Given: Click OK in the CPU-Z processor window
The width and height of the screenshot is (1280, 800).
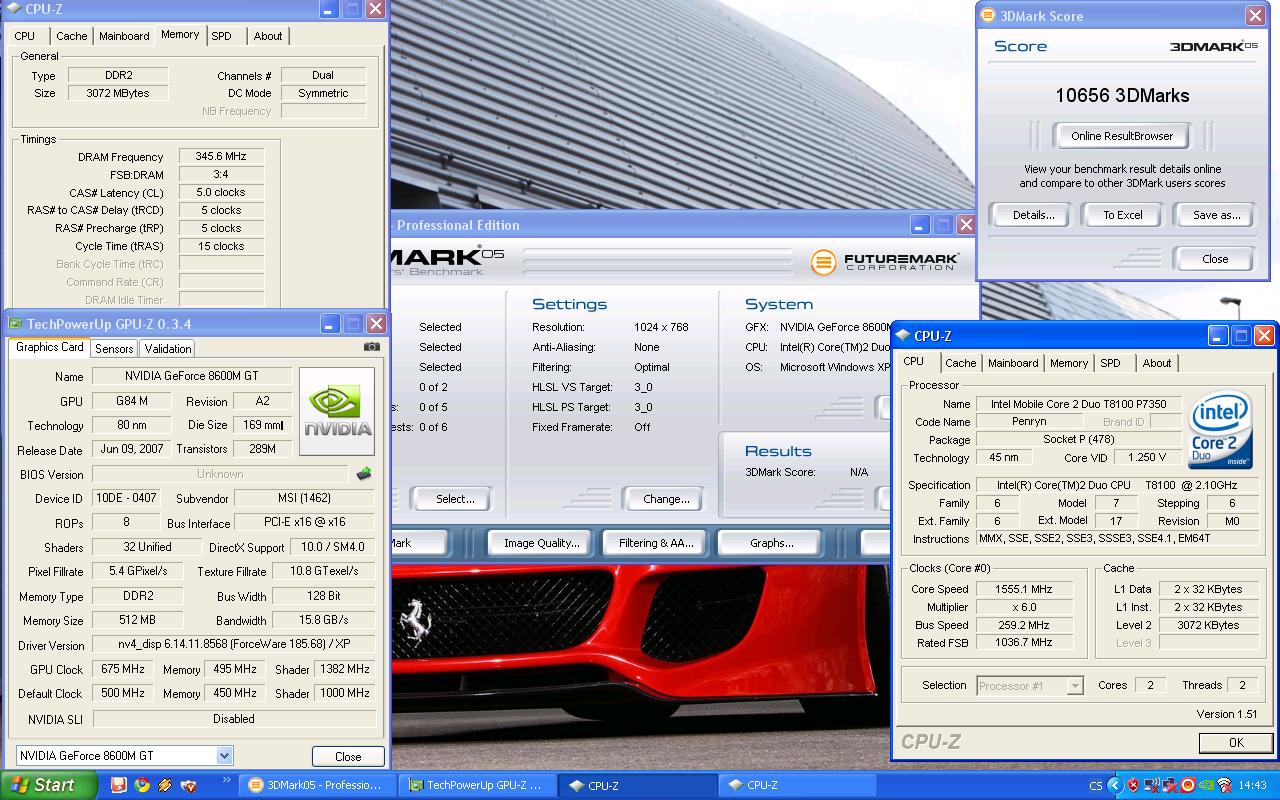Looking at the screenshot, I should [1236, 742].
